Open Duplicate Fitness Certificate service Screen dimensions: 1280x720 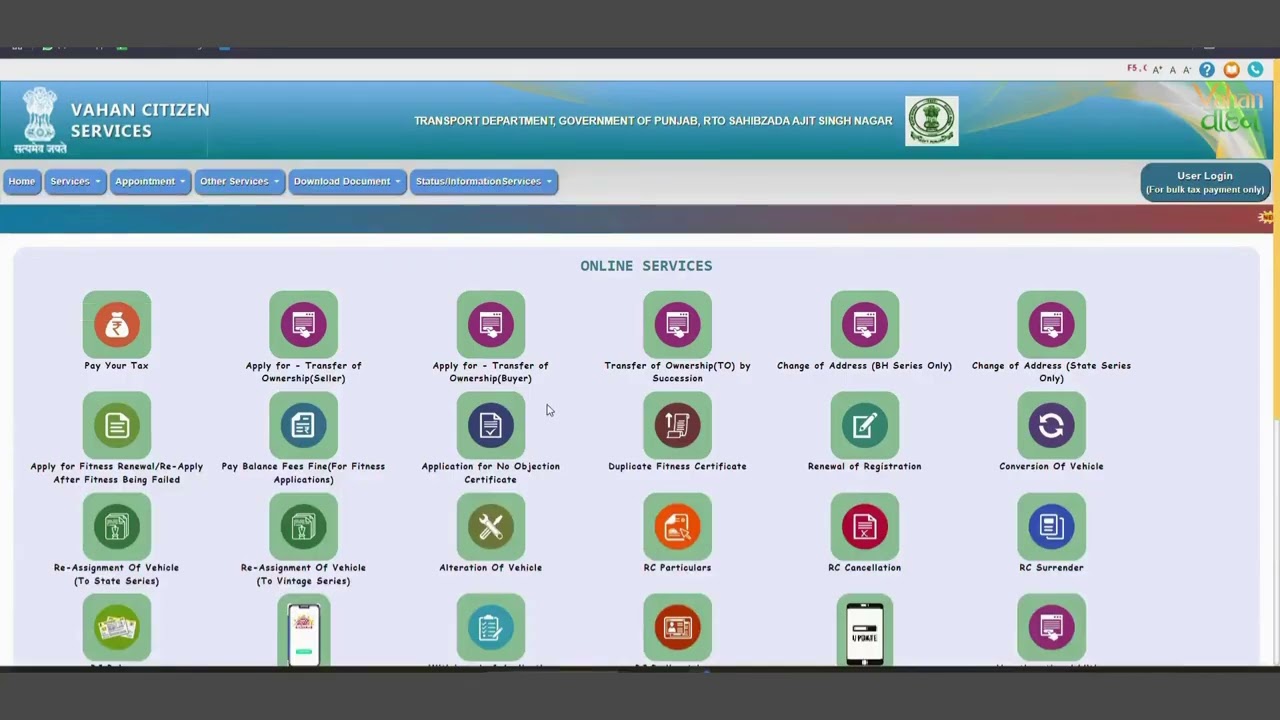pos(677,426)
